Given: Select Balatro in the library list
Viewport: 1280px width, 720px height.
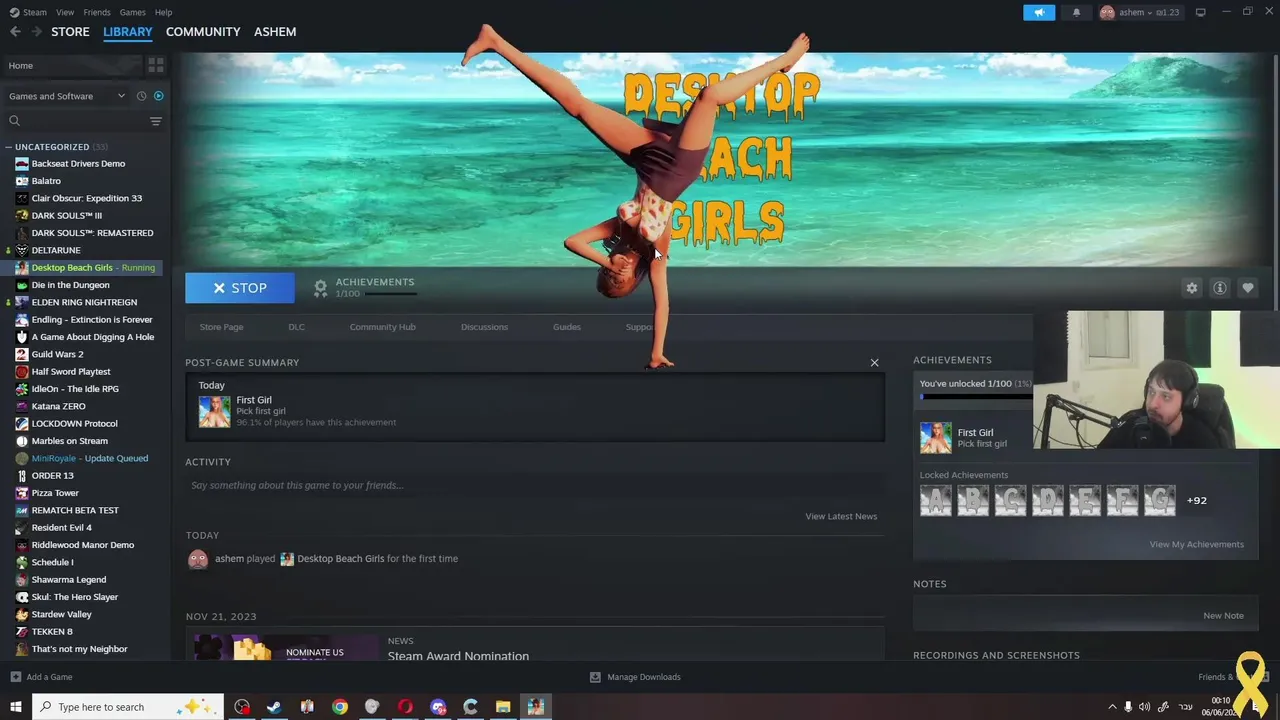Looking at the screenshot, I should pyautogui.click(x=46, y=181).
